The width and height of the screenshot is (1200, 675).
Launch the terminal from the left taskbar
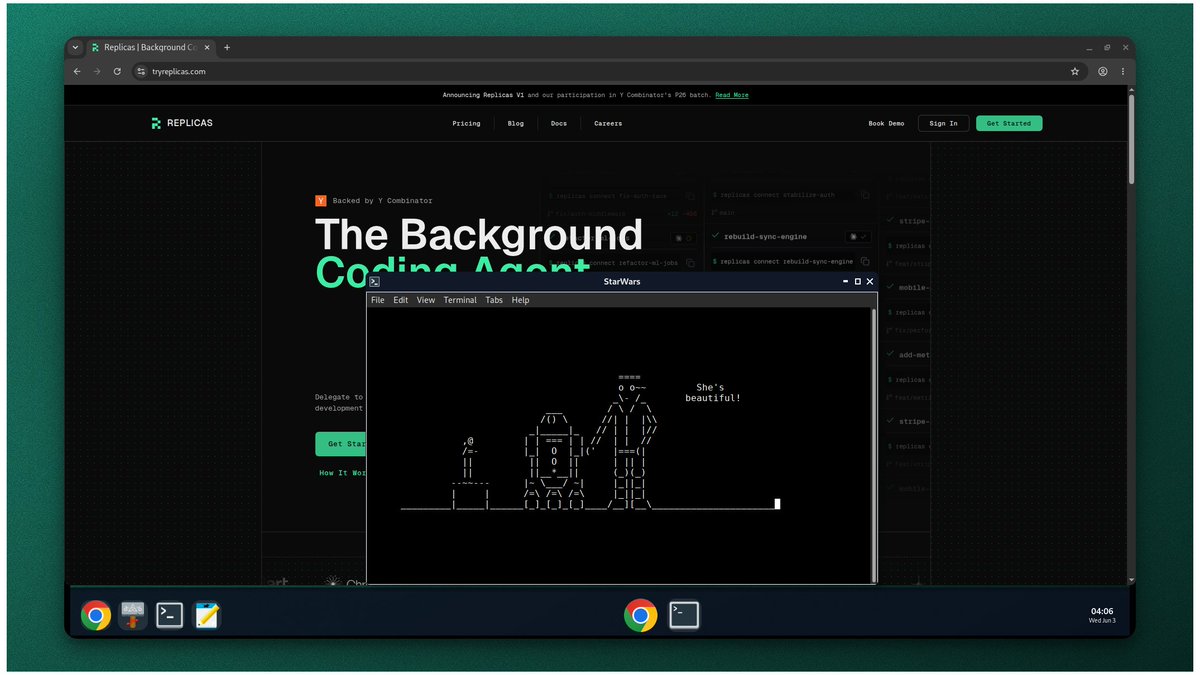[170, 615]
